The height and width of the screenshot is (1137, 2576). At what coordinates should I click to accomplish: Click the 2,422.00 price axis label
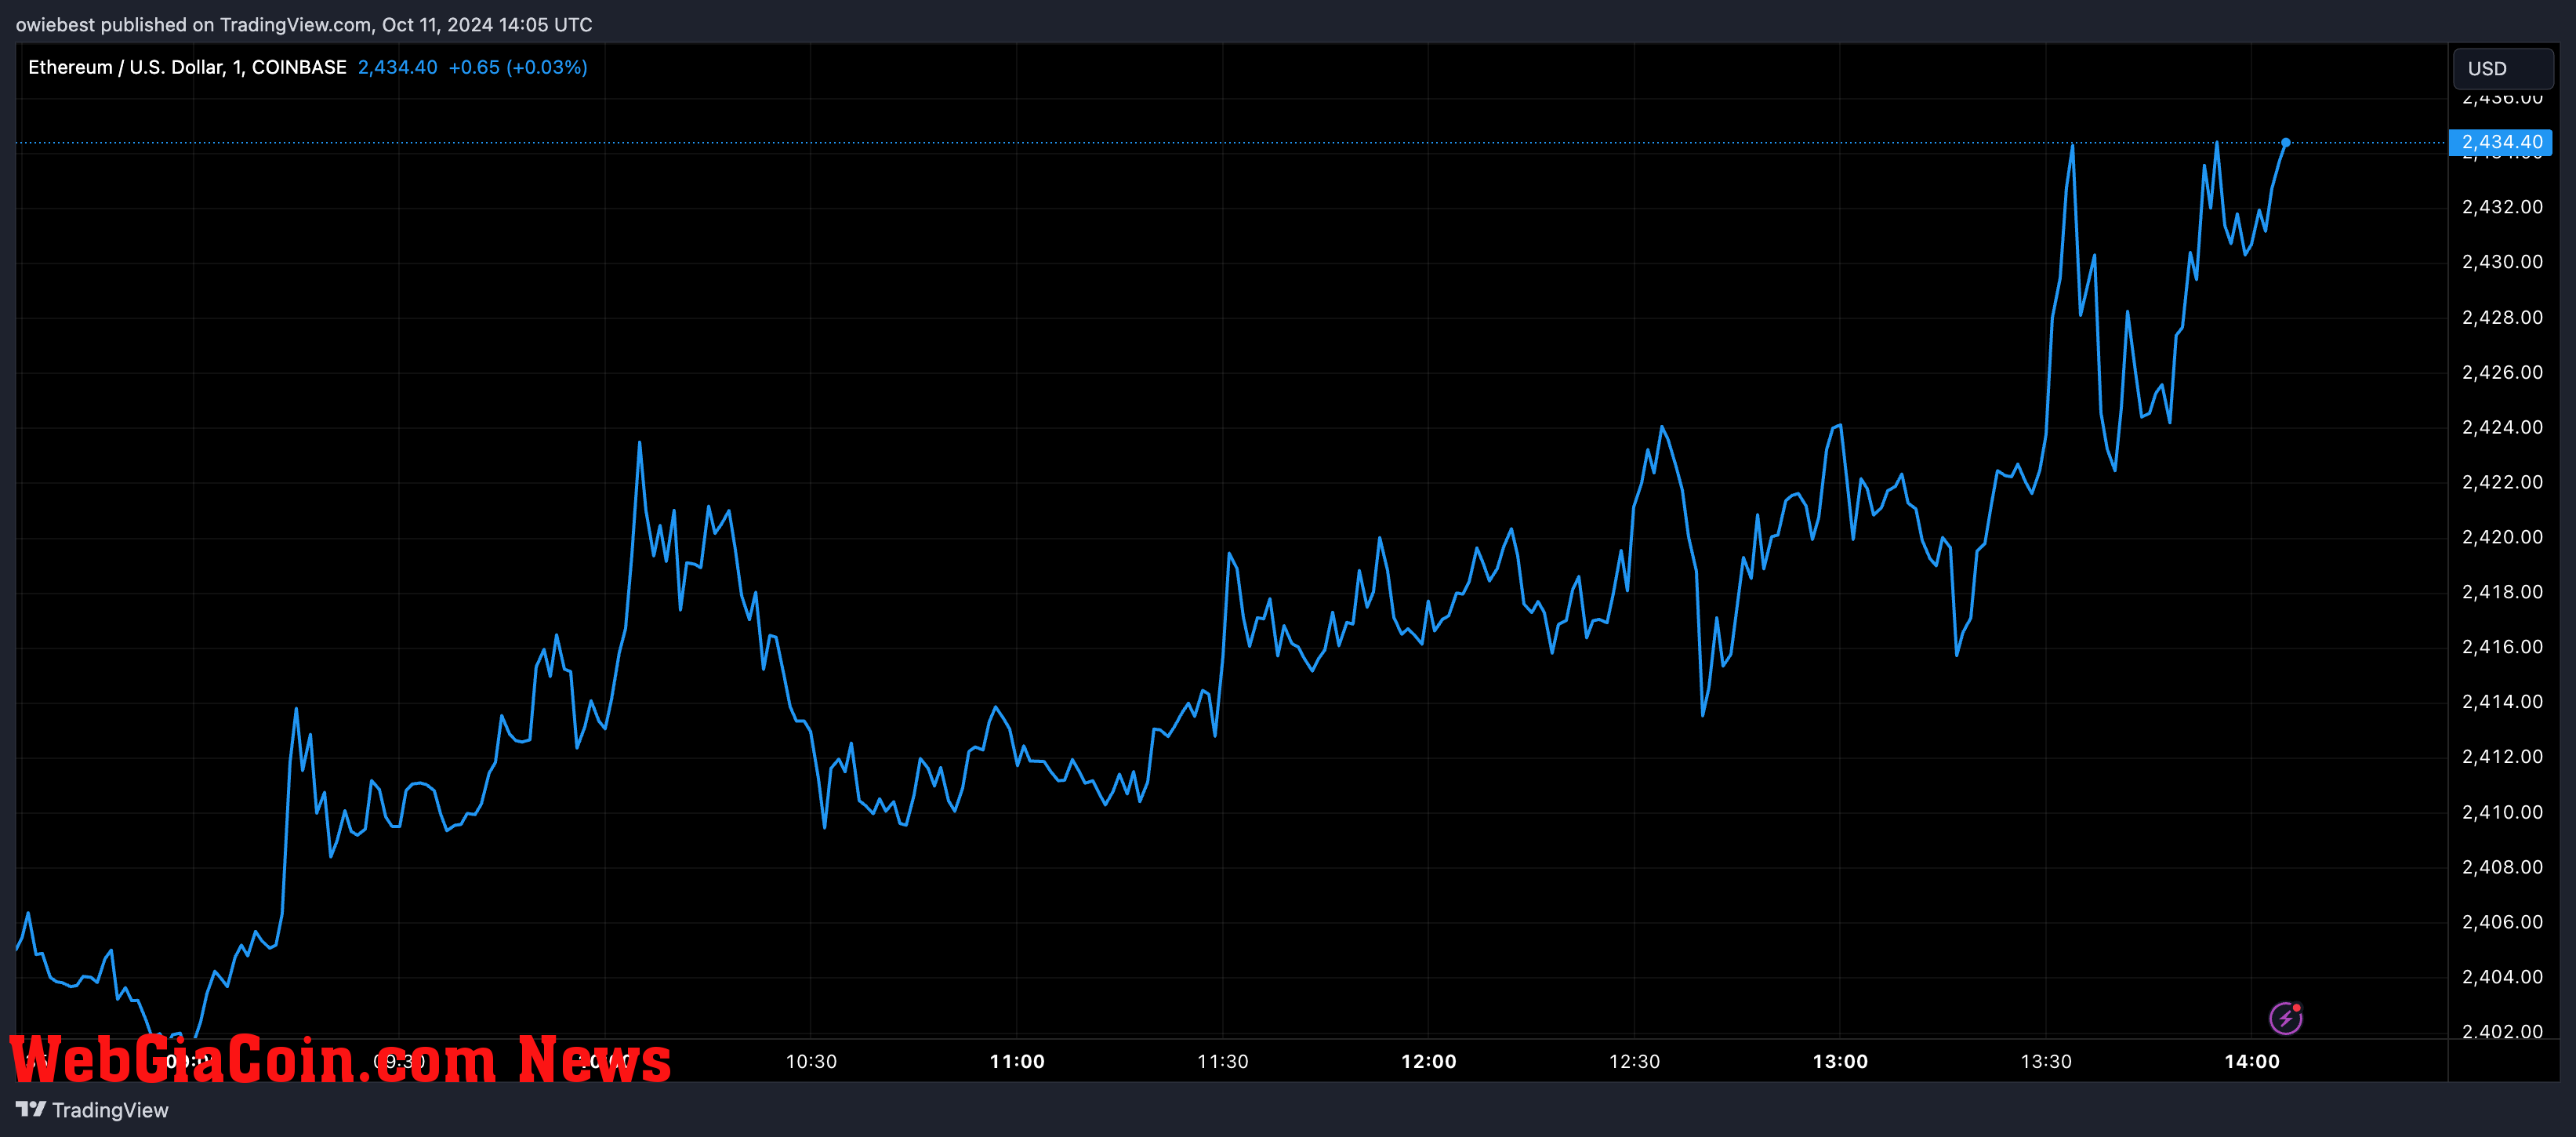click(x=2502, y=482)
